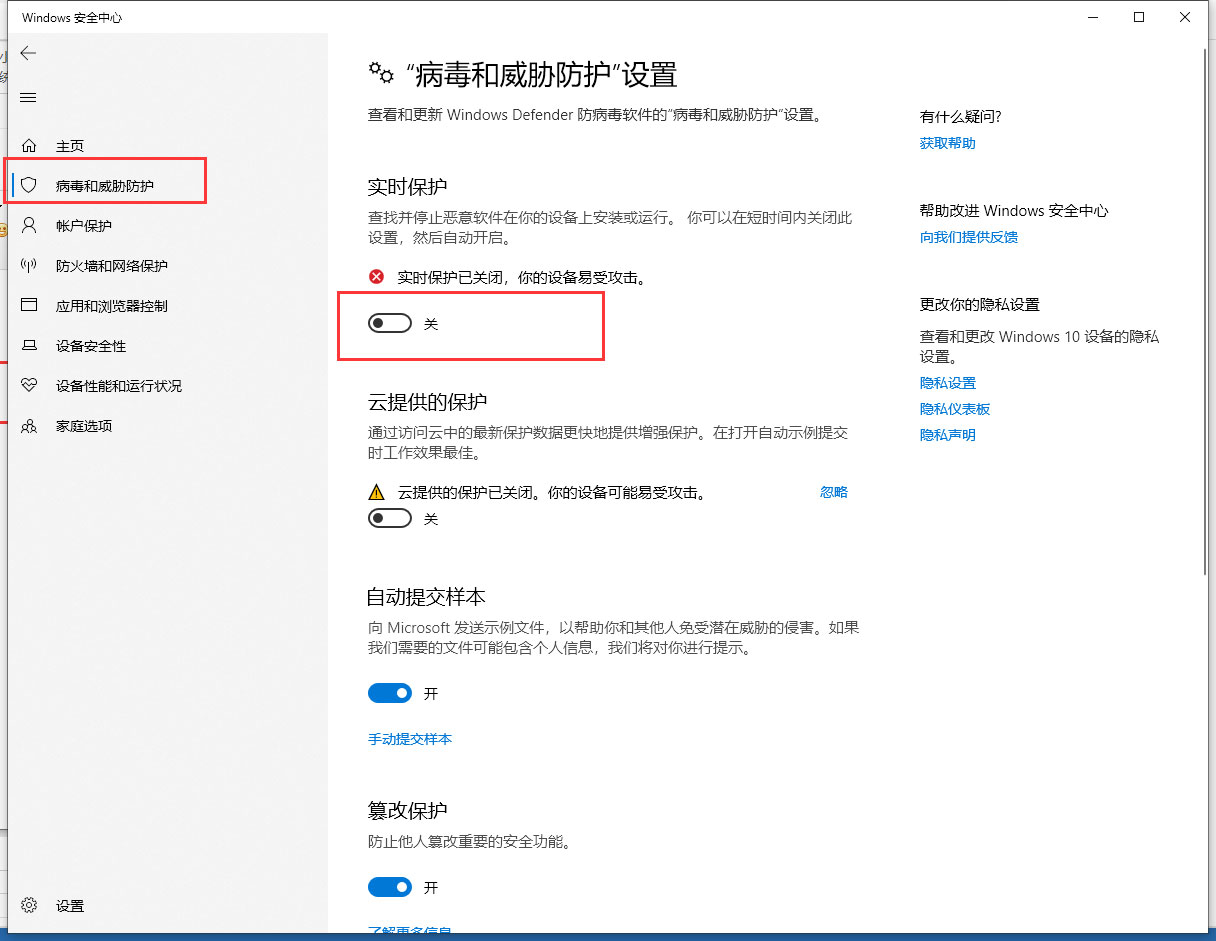The height and width of the screenshot is (941, 1216).
Task: Open 设置 at the bottom left
Action: pyautogui.click(x=70, y=906)
